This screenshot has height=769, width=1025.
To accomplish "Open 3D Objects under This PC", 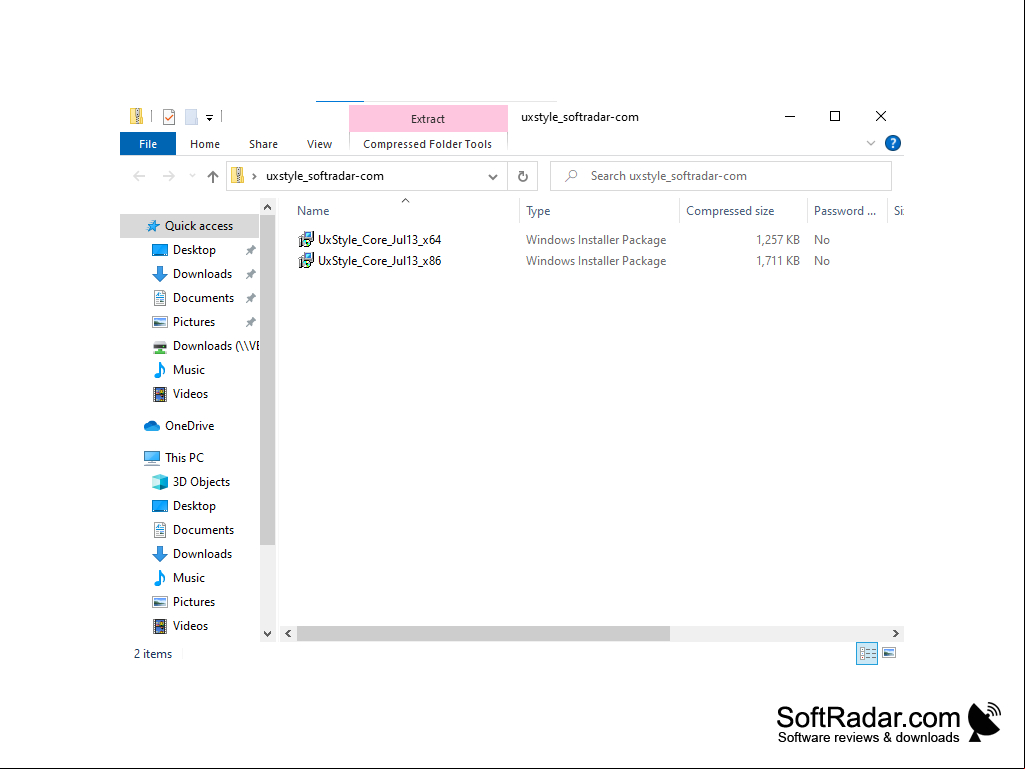I will pos(201,482).
